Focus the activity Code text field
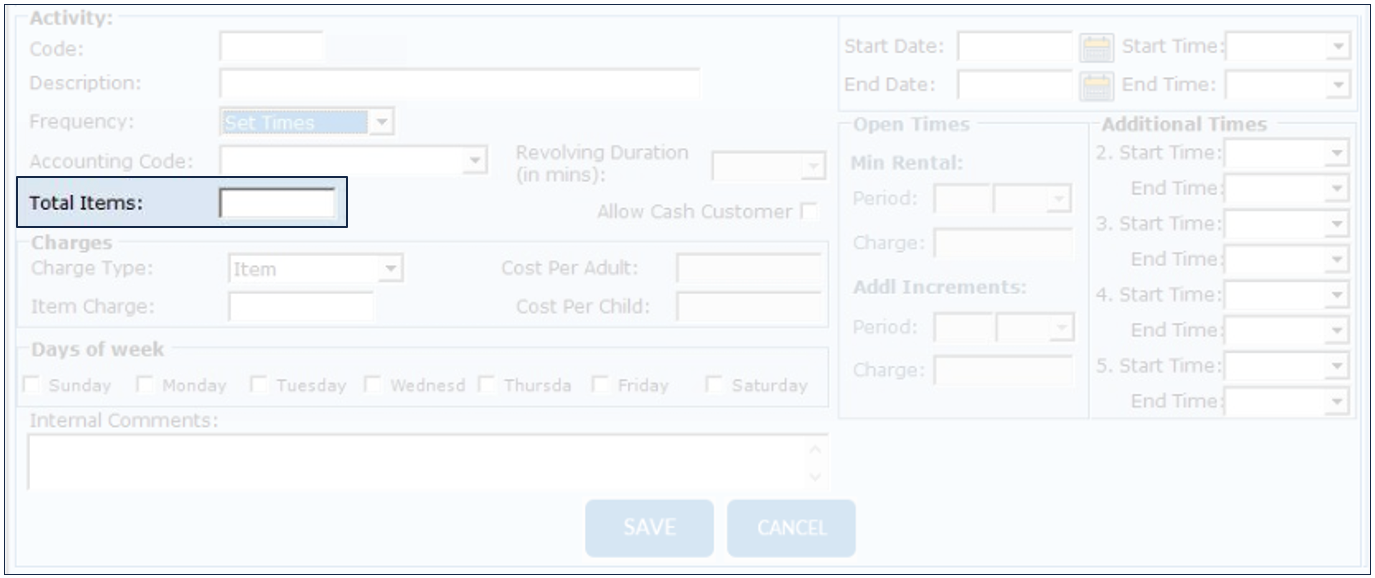1375x578 pixels. coord(271,48)
